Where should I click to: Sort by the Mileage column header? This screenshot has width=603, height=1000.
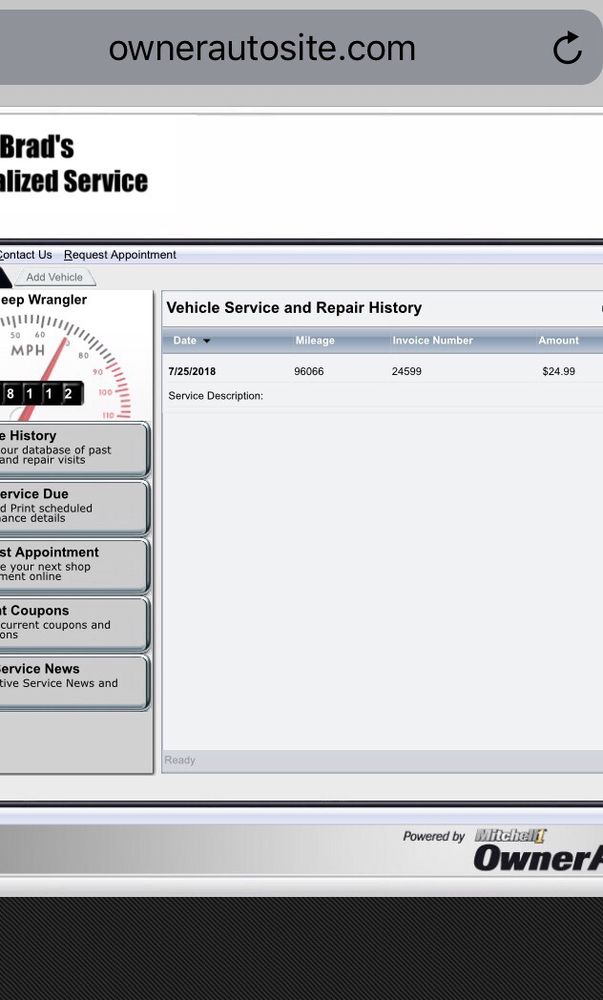315,341
